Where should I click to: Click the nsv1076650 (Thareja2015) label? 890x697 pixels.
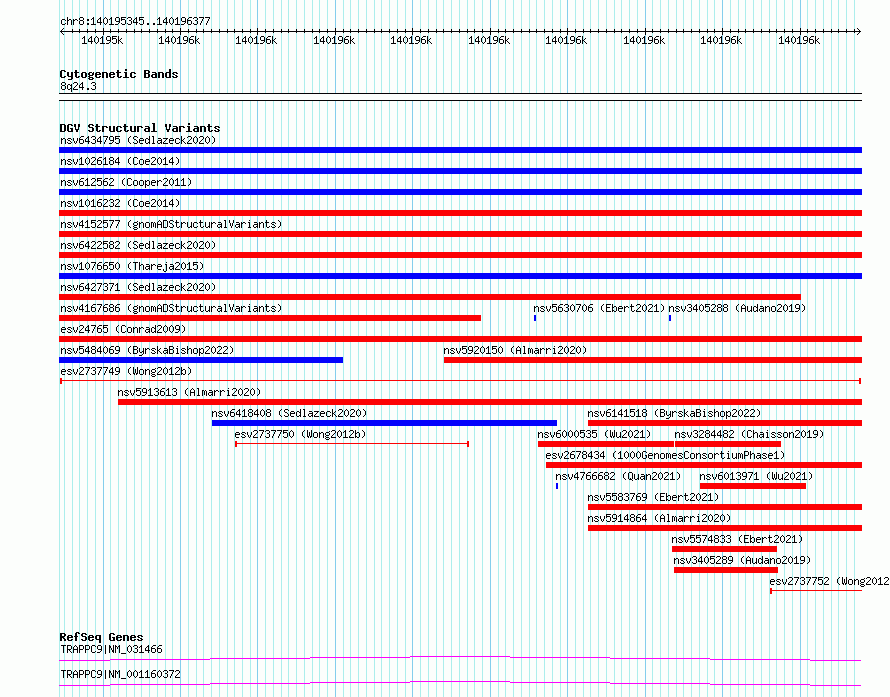click(x=132, y=266)
